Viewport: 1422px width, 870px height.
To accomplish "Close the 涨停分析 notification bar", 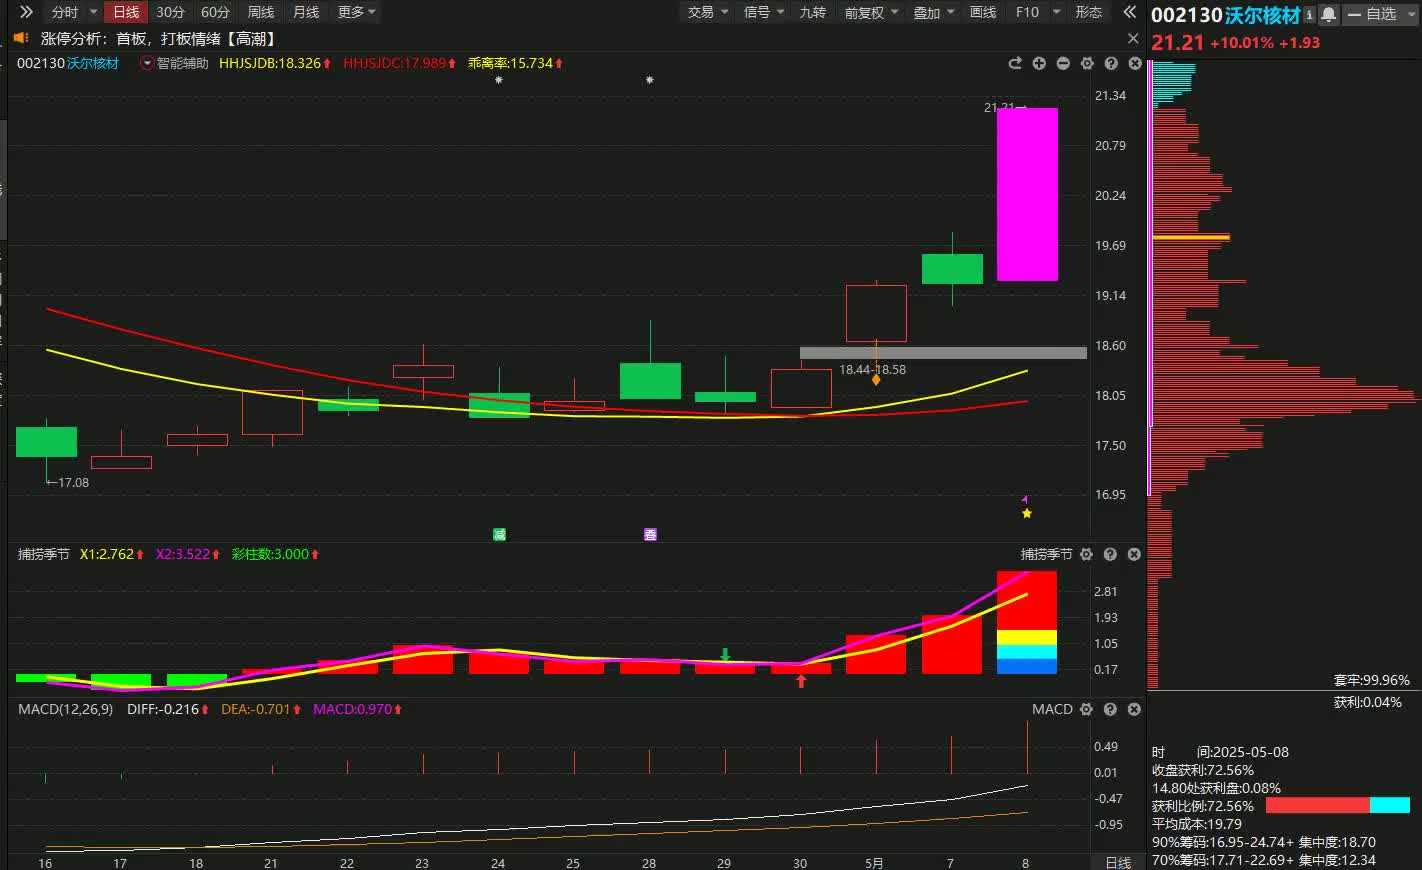I will [x=1133, y=38].
